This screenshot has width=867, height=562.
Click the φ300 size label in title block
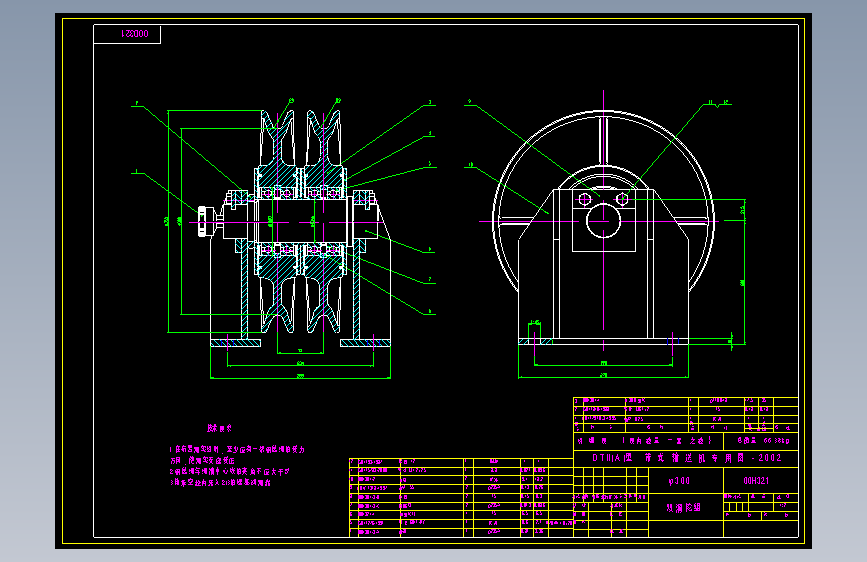(679, 481)
